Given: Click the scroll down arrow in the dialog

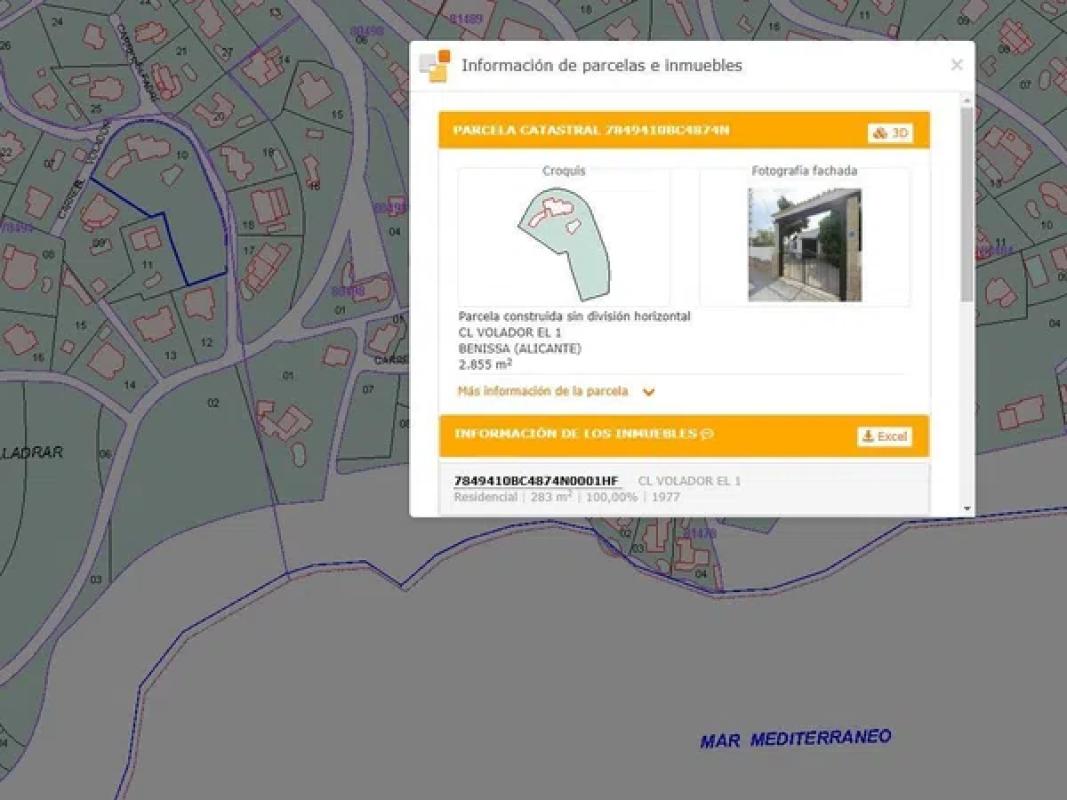Looking at the screenshot, I should 966,508.
